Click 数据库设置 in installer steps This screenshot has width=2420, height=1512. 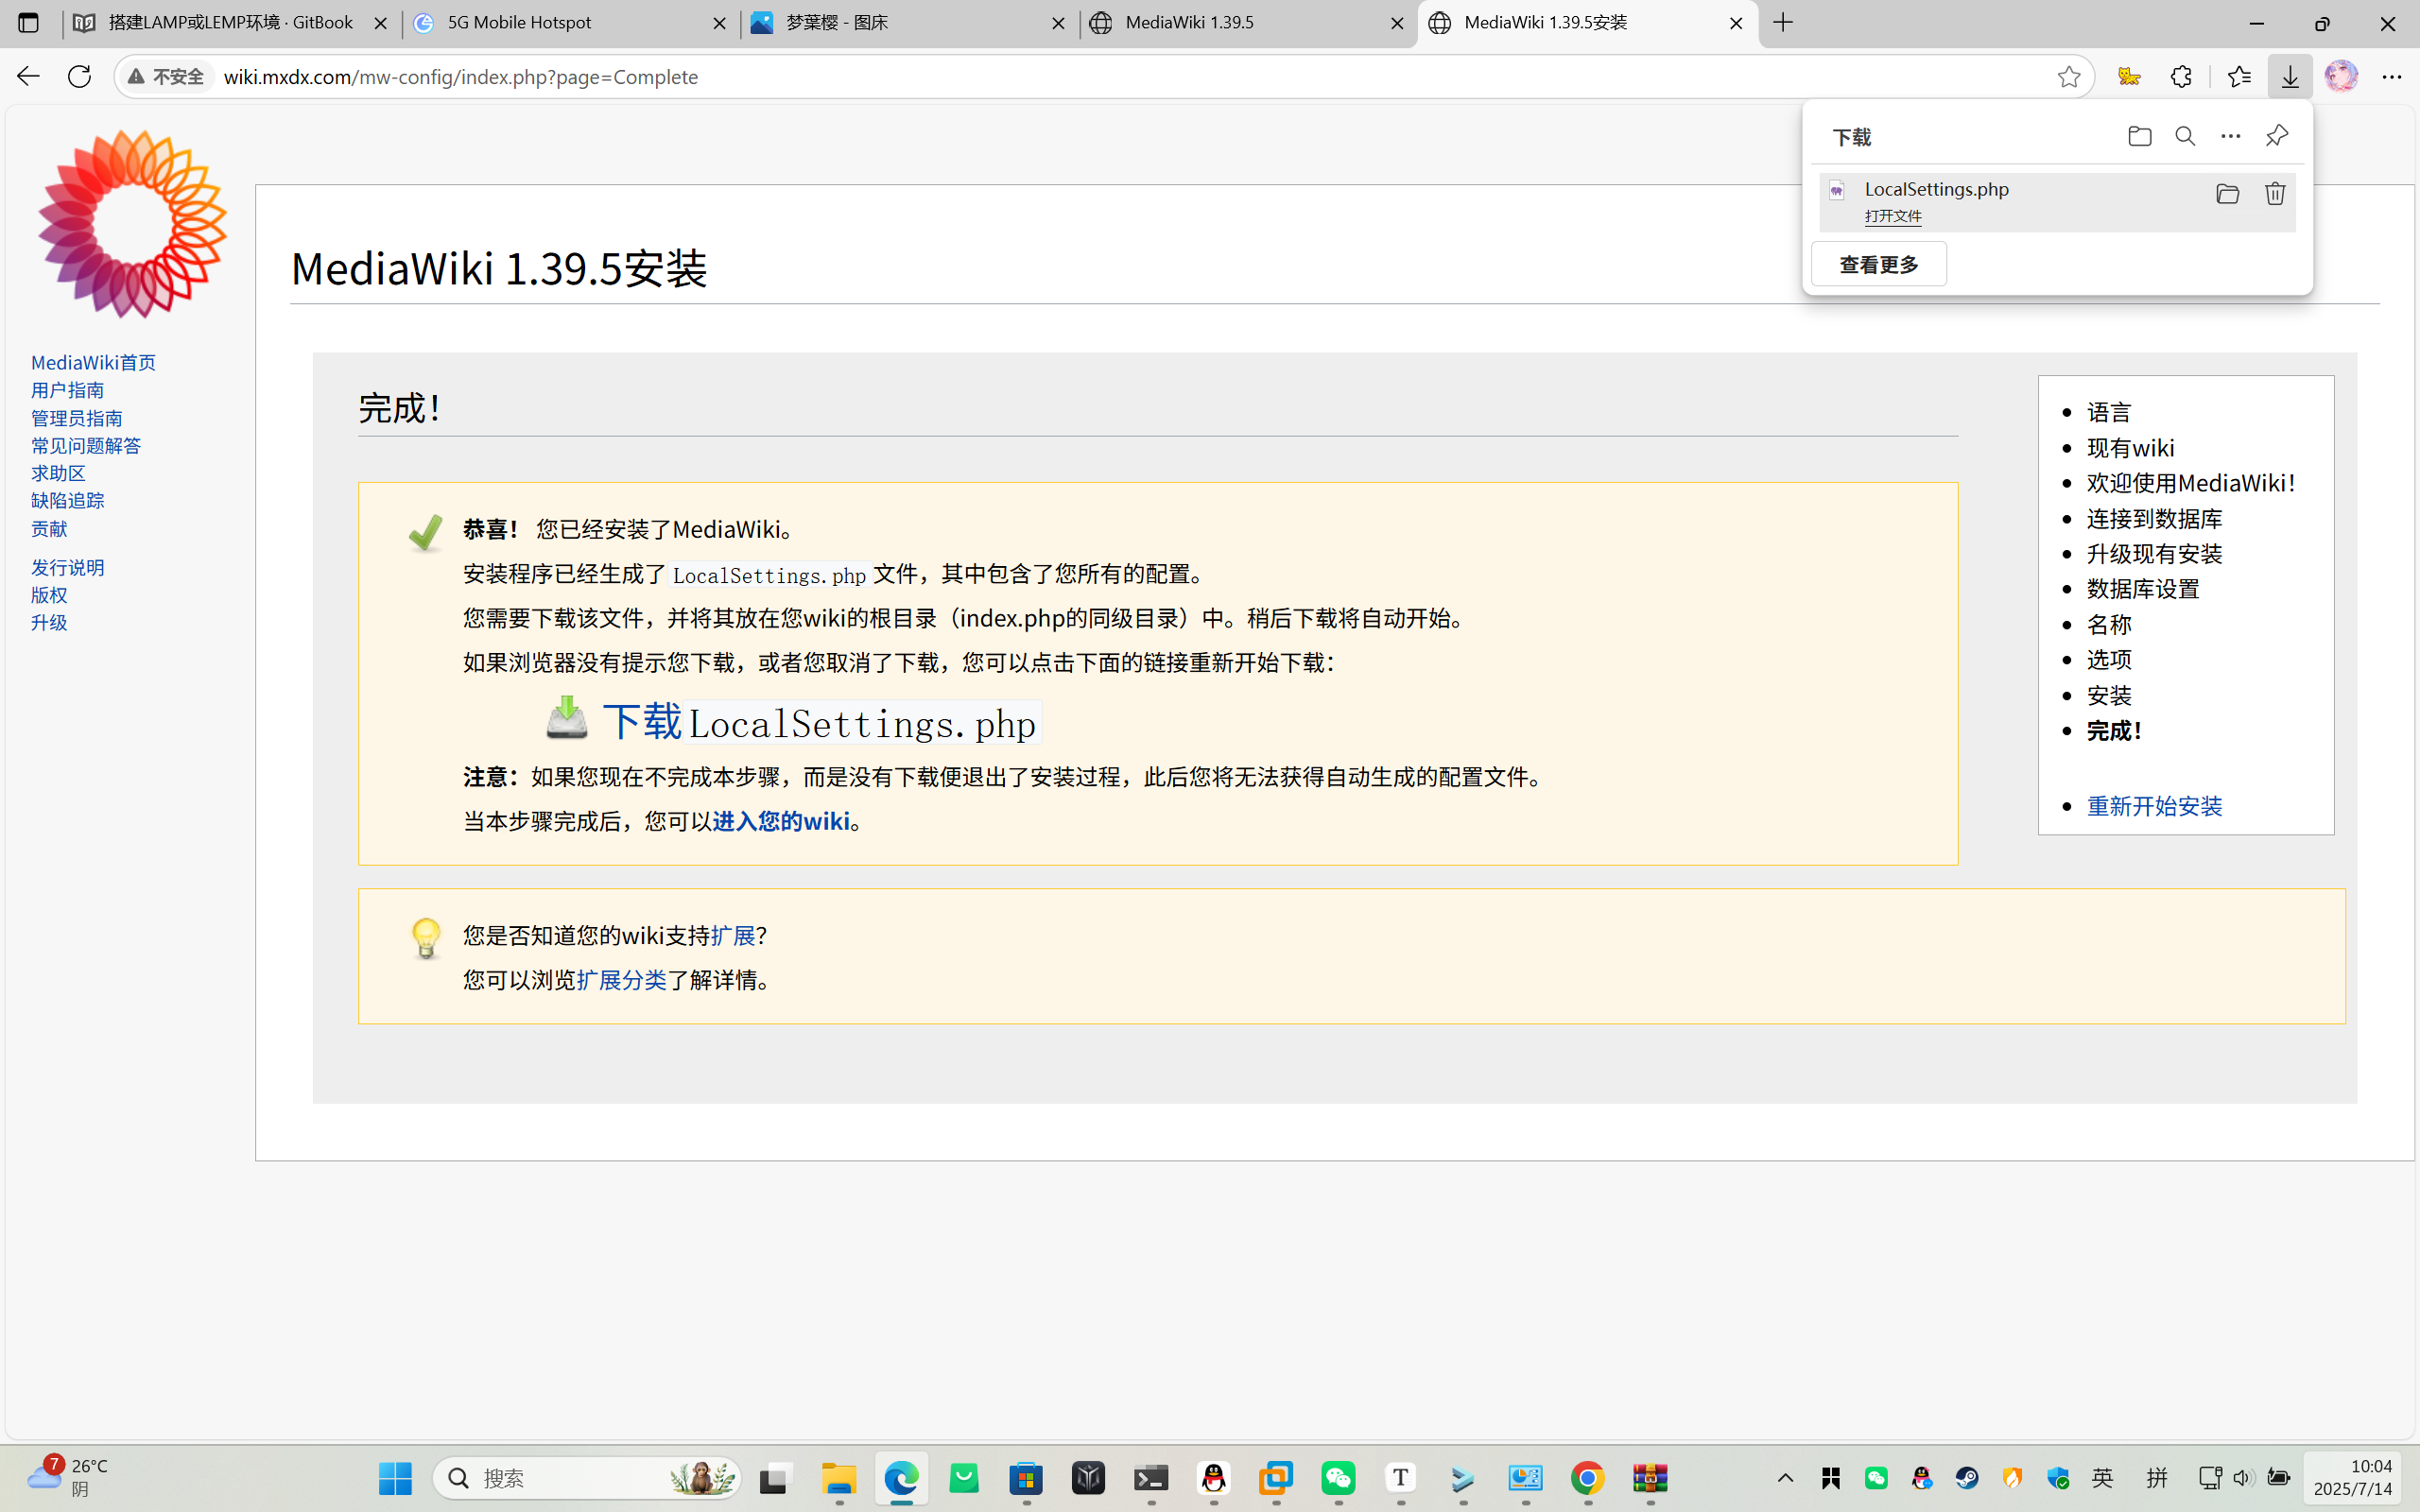pos(2143,589)
